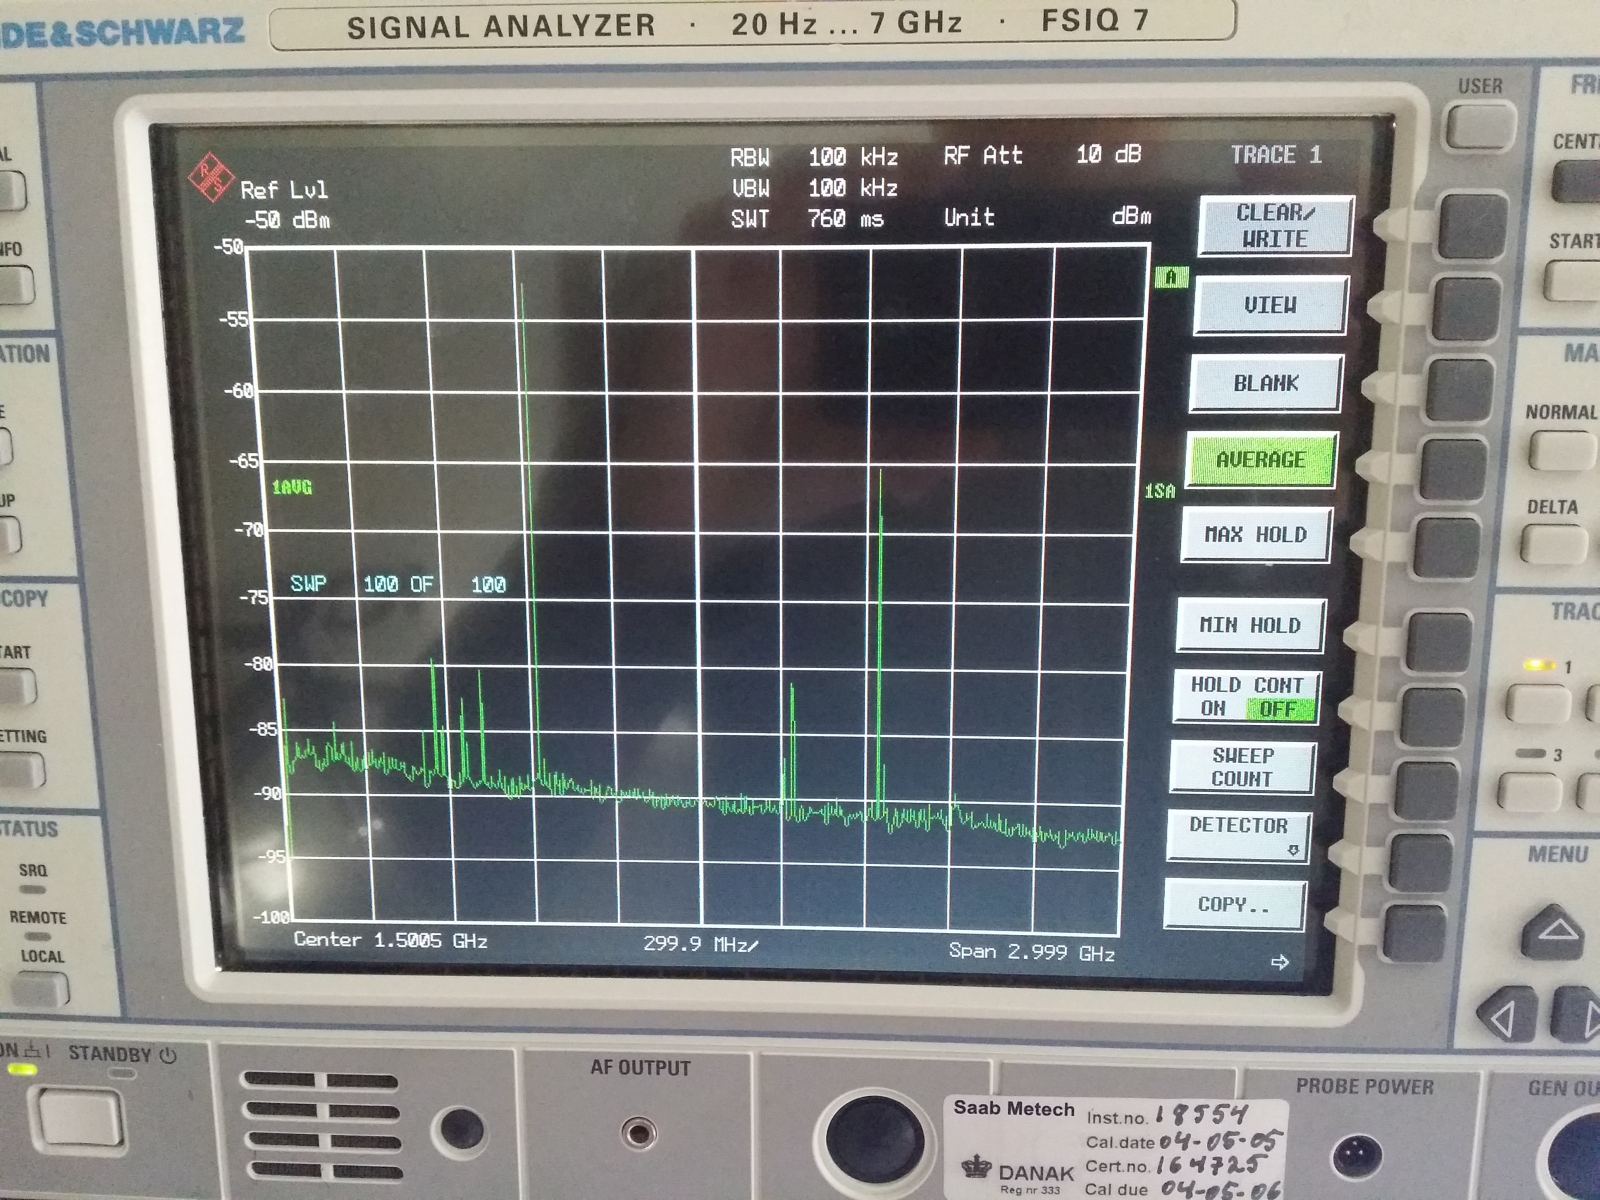Push hardware key beside SWEEP COUNT softkey
This screenshot has width=1600, height=1200.
tap(1425, 791)
